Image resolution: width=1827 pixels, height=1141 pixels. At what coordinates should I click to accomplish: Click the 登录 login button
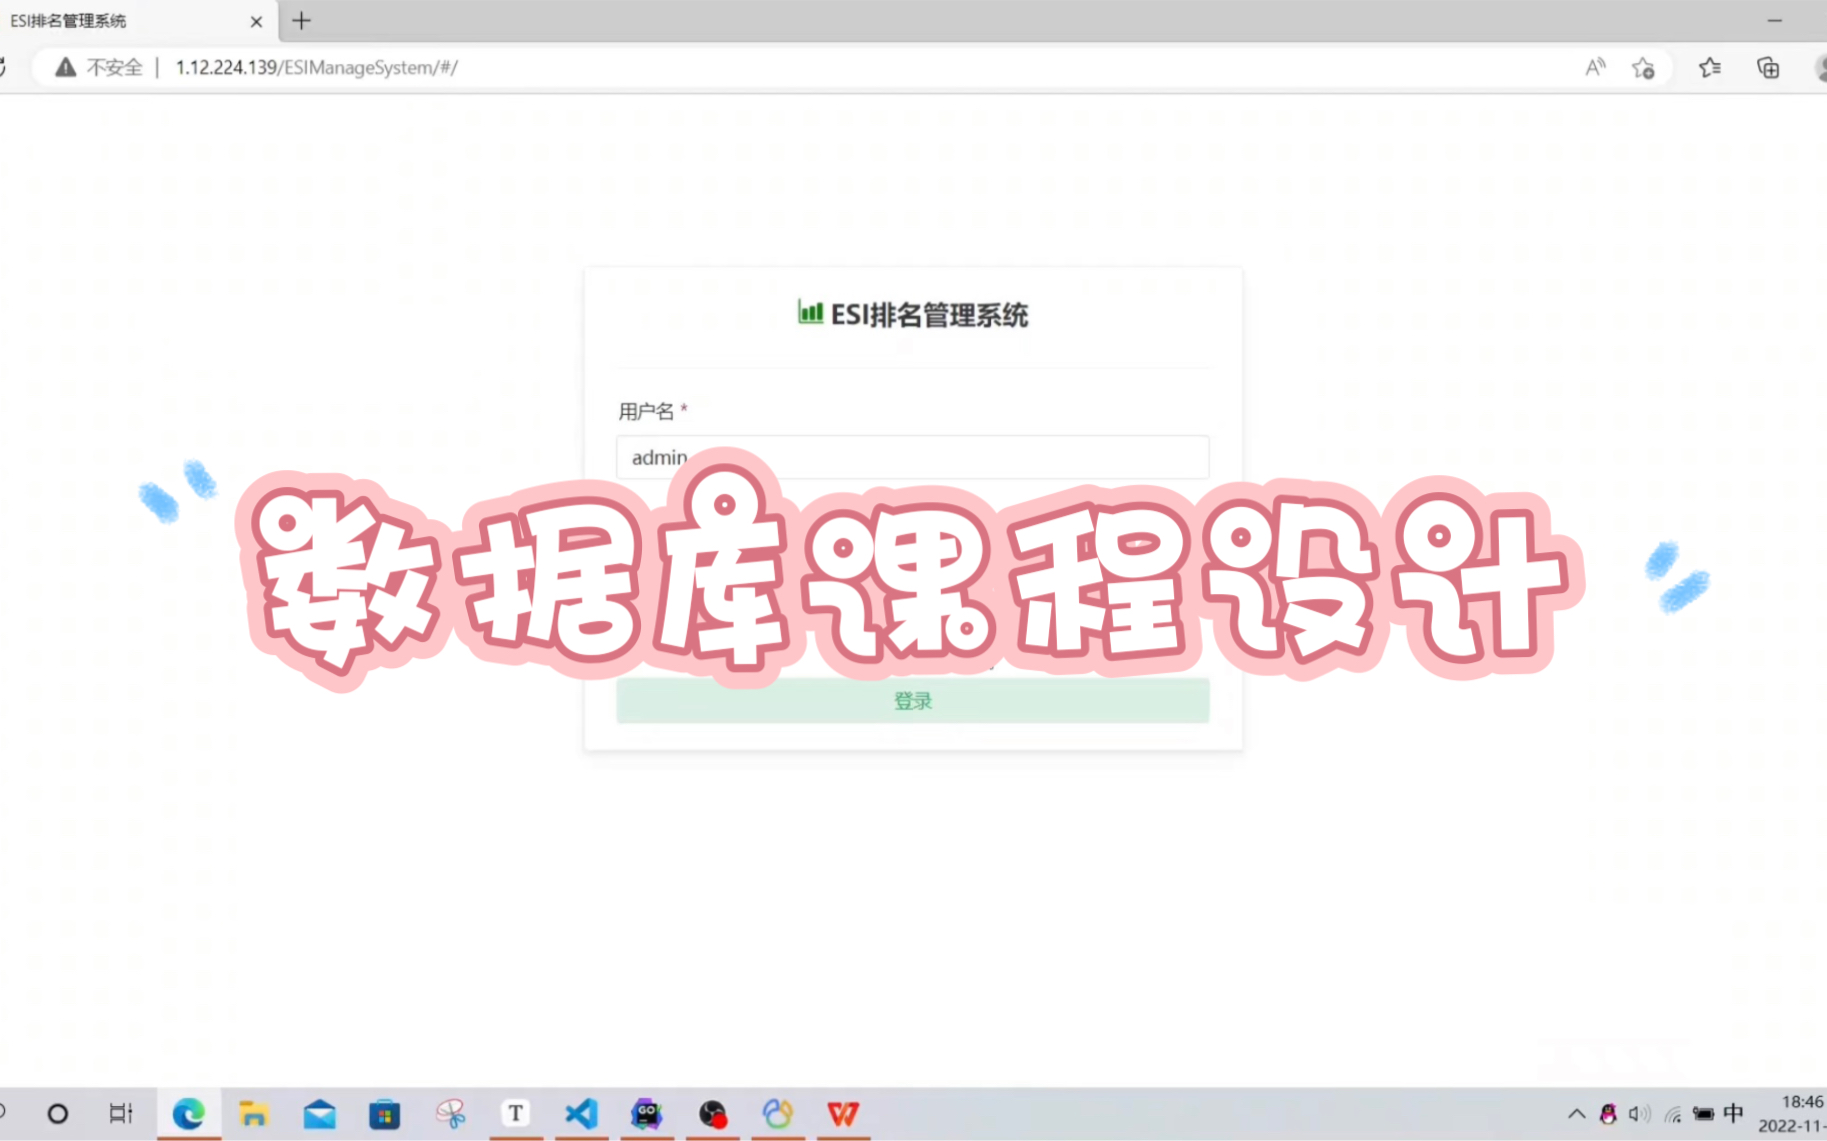pyautogui.click(x=912, y=700)
